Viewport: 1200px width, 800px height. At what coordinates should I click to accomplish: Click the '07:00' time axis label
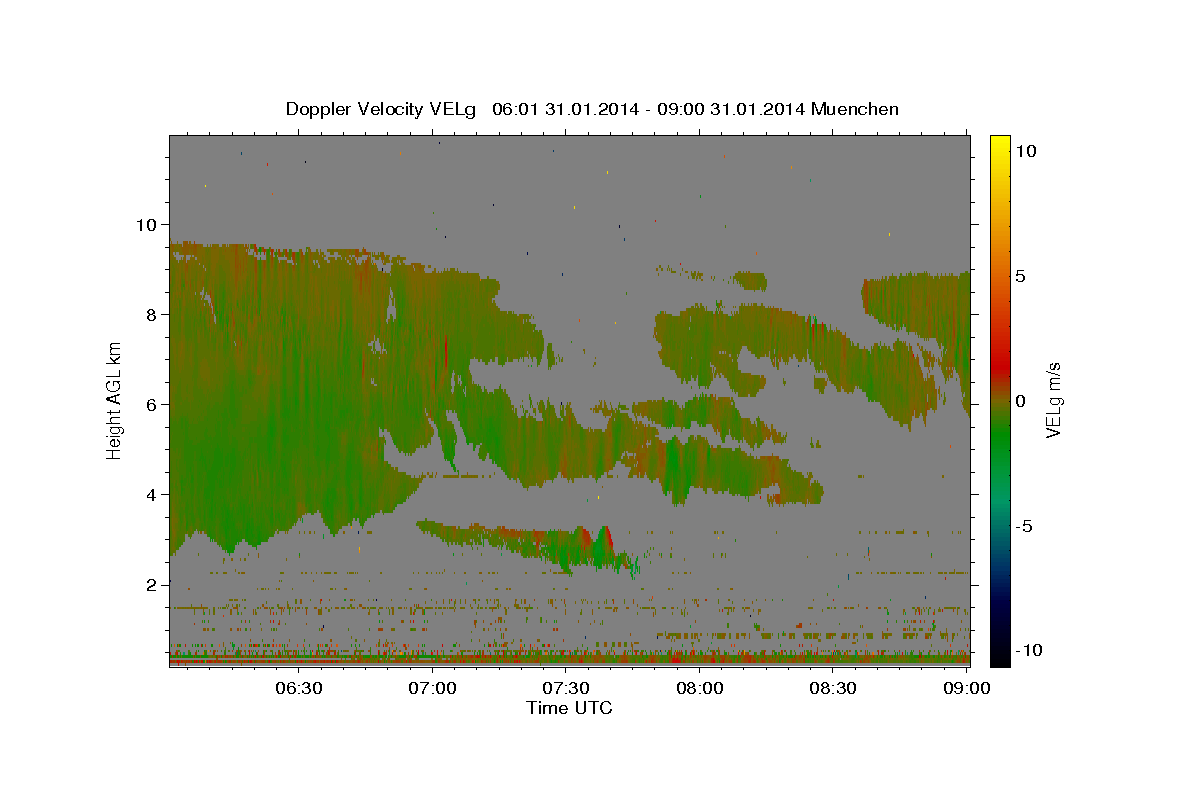coord(433,688)
